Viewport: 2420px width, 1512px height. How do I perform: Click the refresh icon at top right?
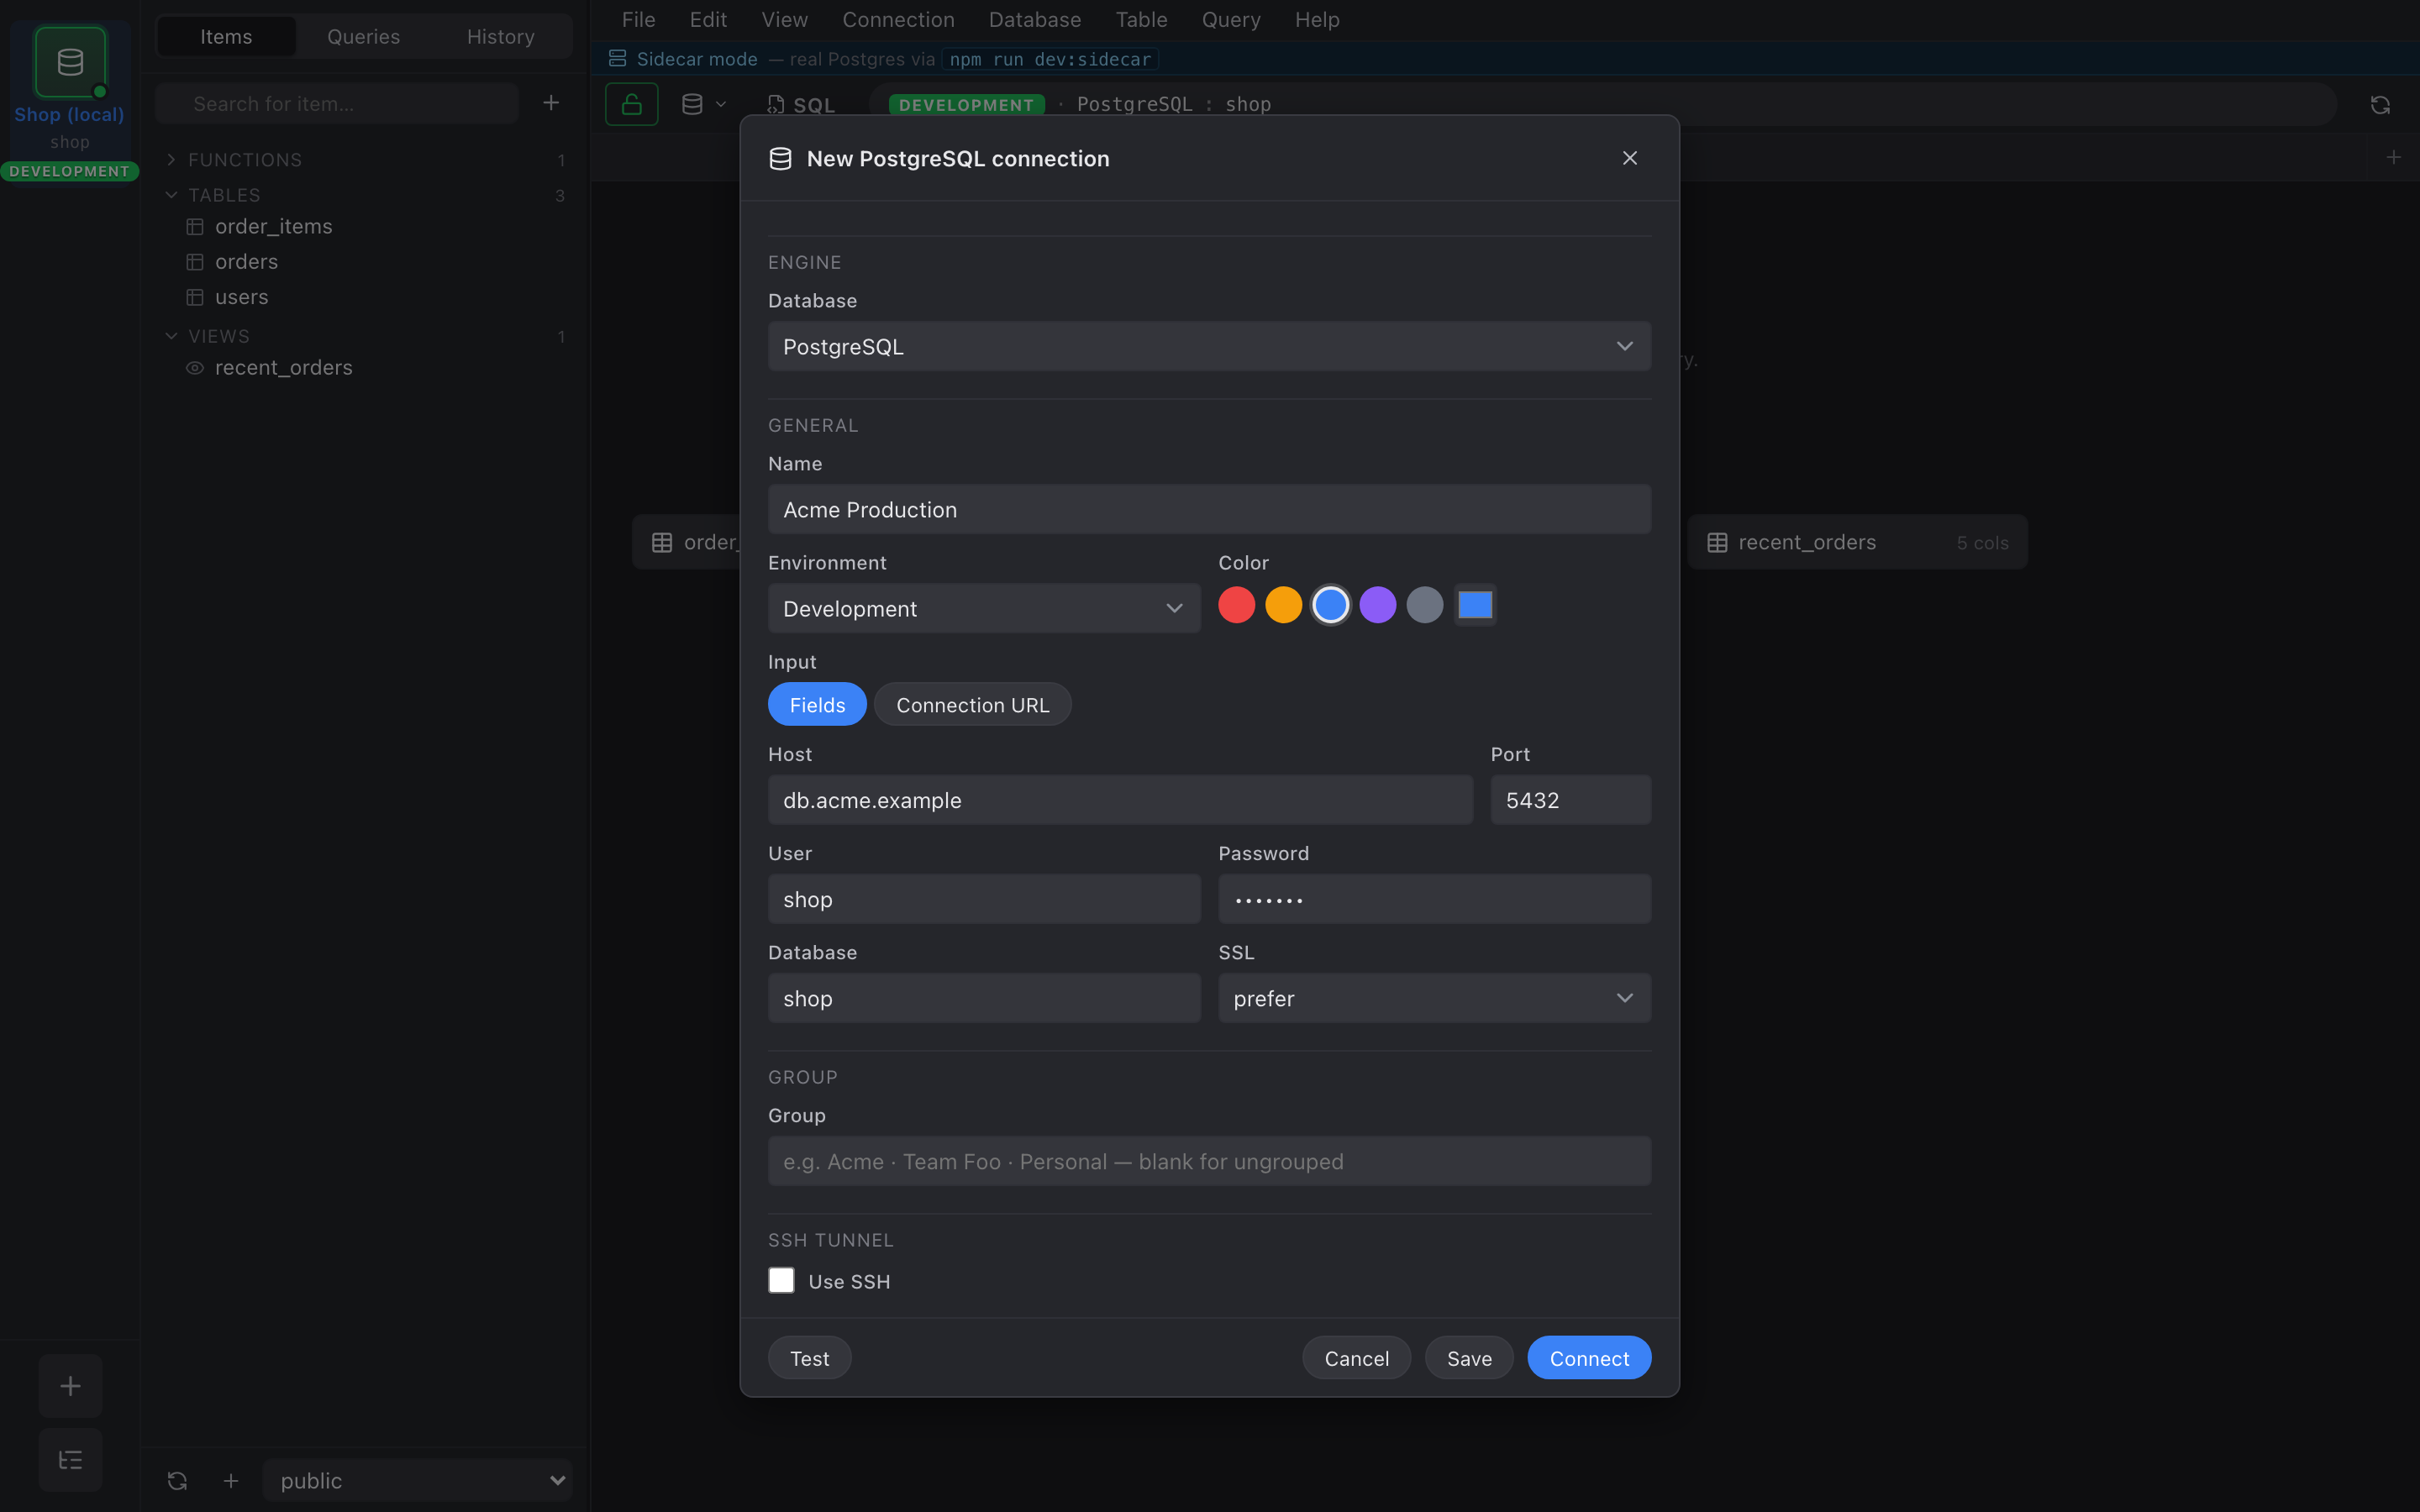pos(2380,105)
